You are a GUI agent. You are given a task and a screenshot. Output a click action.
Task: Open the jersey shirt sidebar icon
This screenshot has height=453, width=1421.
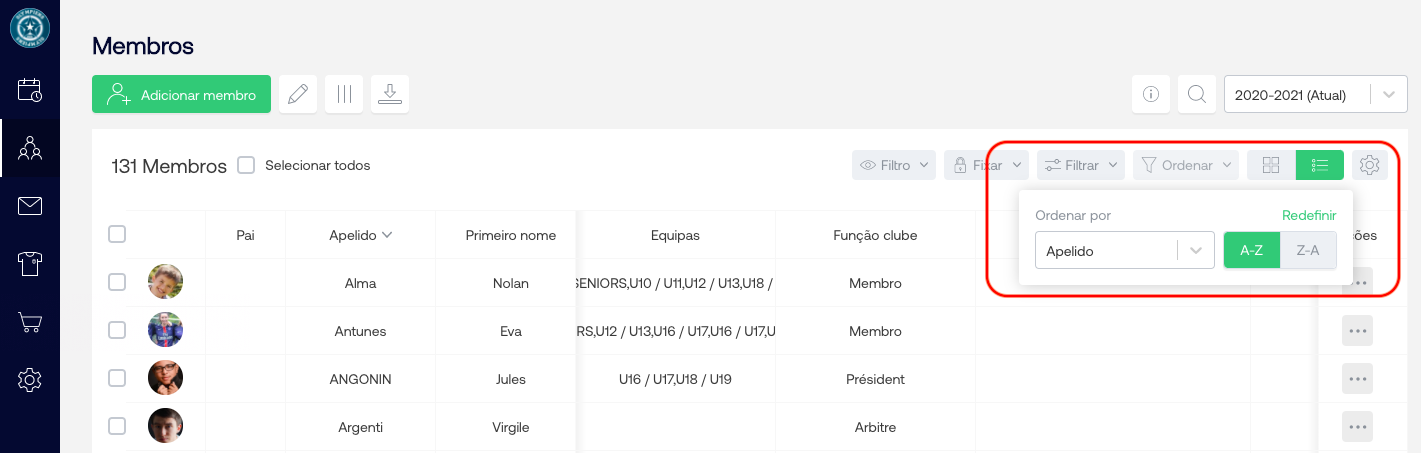pos(30,264)
